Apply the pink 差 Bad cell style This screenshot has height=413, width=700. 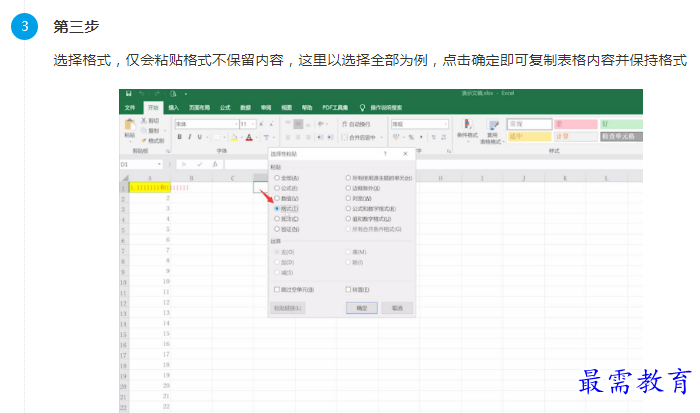coord(575,124)
